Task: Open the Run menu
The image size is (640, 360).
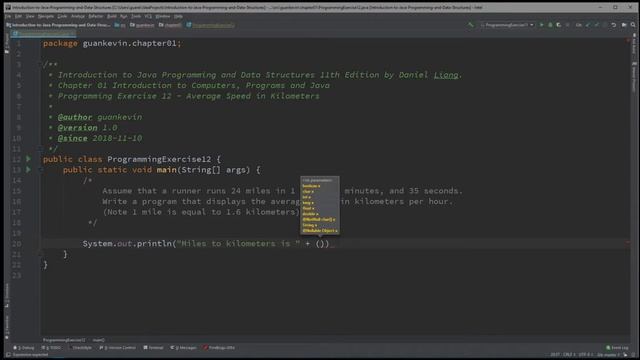Action: coord(124,16)
